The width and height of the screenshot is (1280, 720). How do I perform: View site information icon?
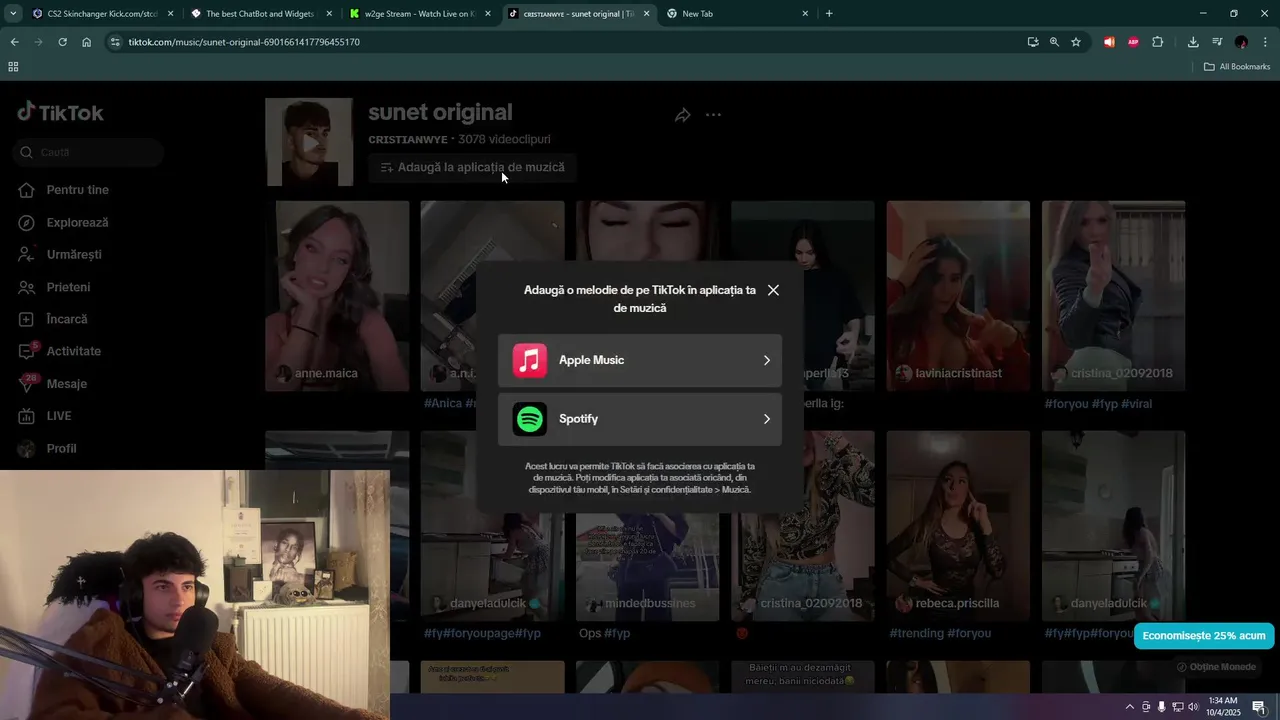(x=115, y=42)
